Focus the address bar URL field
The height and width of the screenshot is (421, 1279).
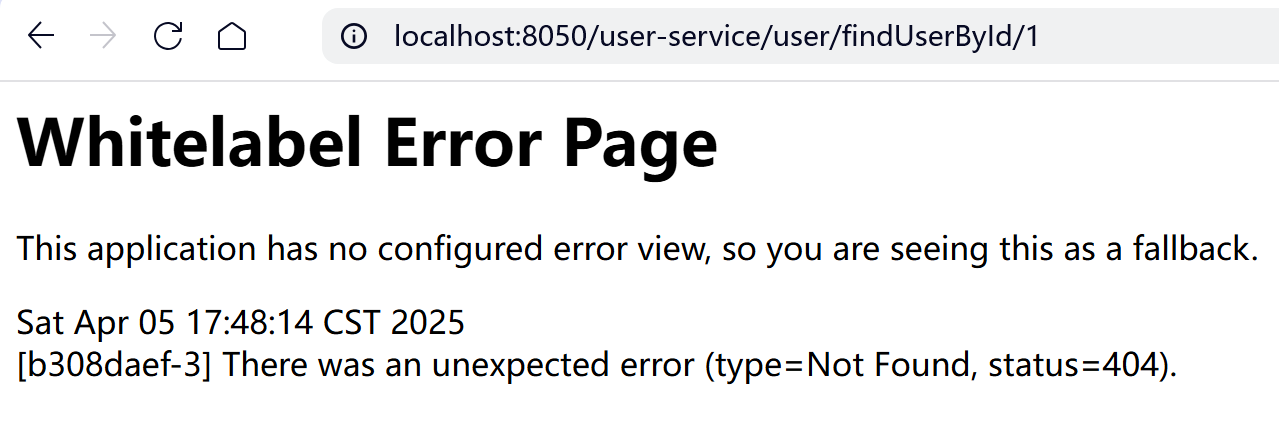click(800, 37)
